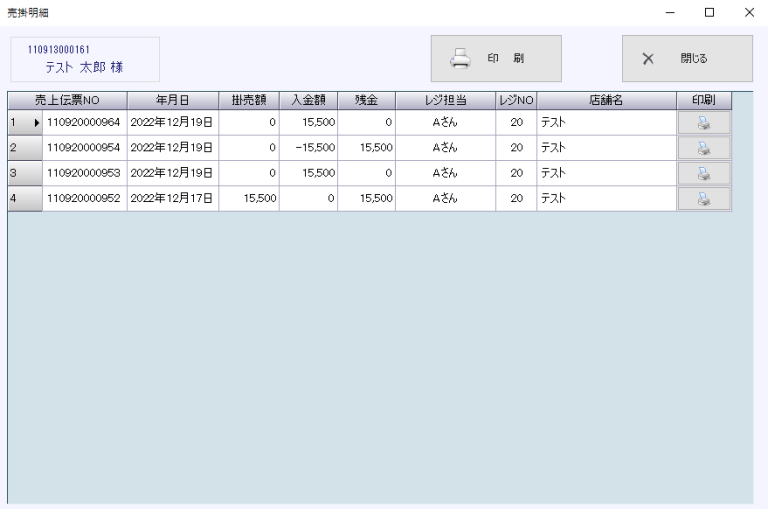768x509 pixels.
Task: Click the 閉じる button label text
Action: click(694, 59)
